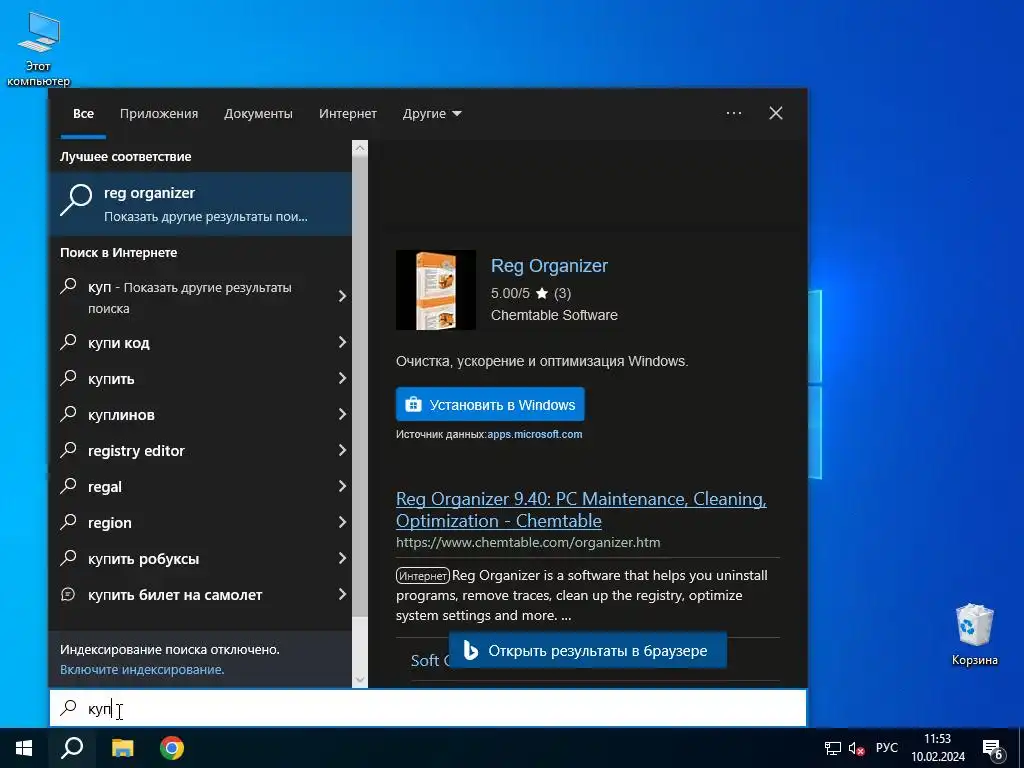Click 'Установить в Windows' button
Screen dimensions: 1024x768
(490, 404)
